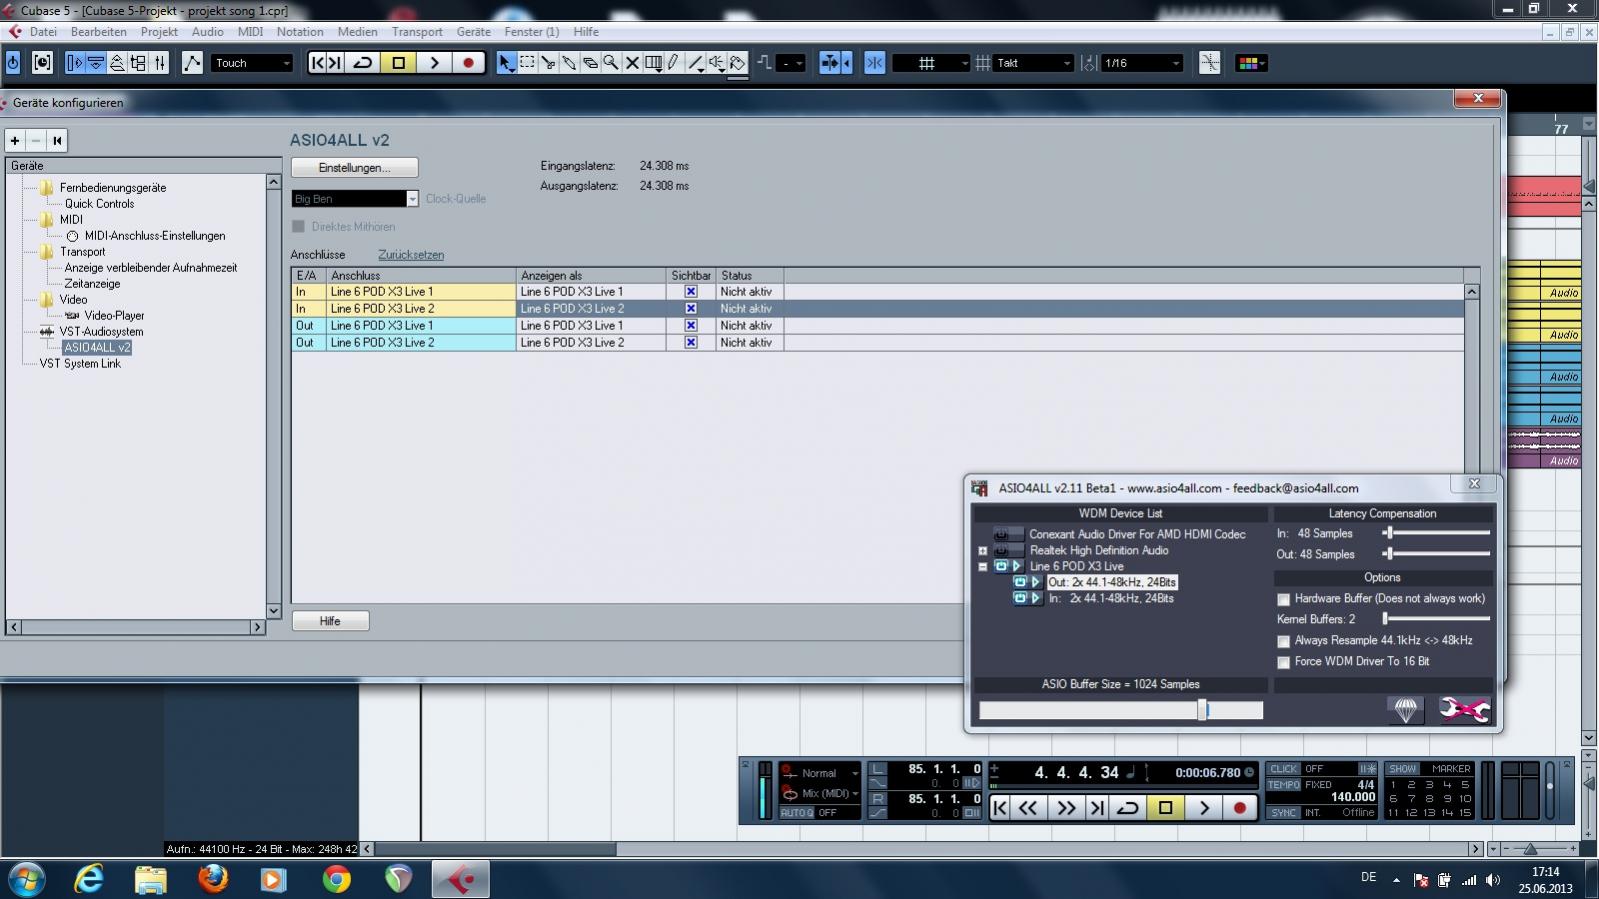Image resolution: width=1599 pixels, height=899 pixels.
Task: Open Big Ben clock source dropdown
Action: click(412, 199)
